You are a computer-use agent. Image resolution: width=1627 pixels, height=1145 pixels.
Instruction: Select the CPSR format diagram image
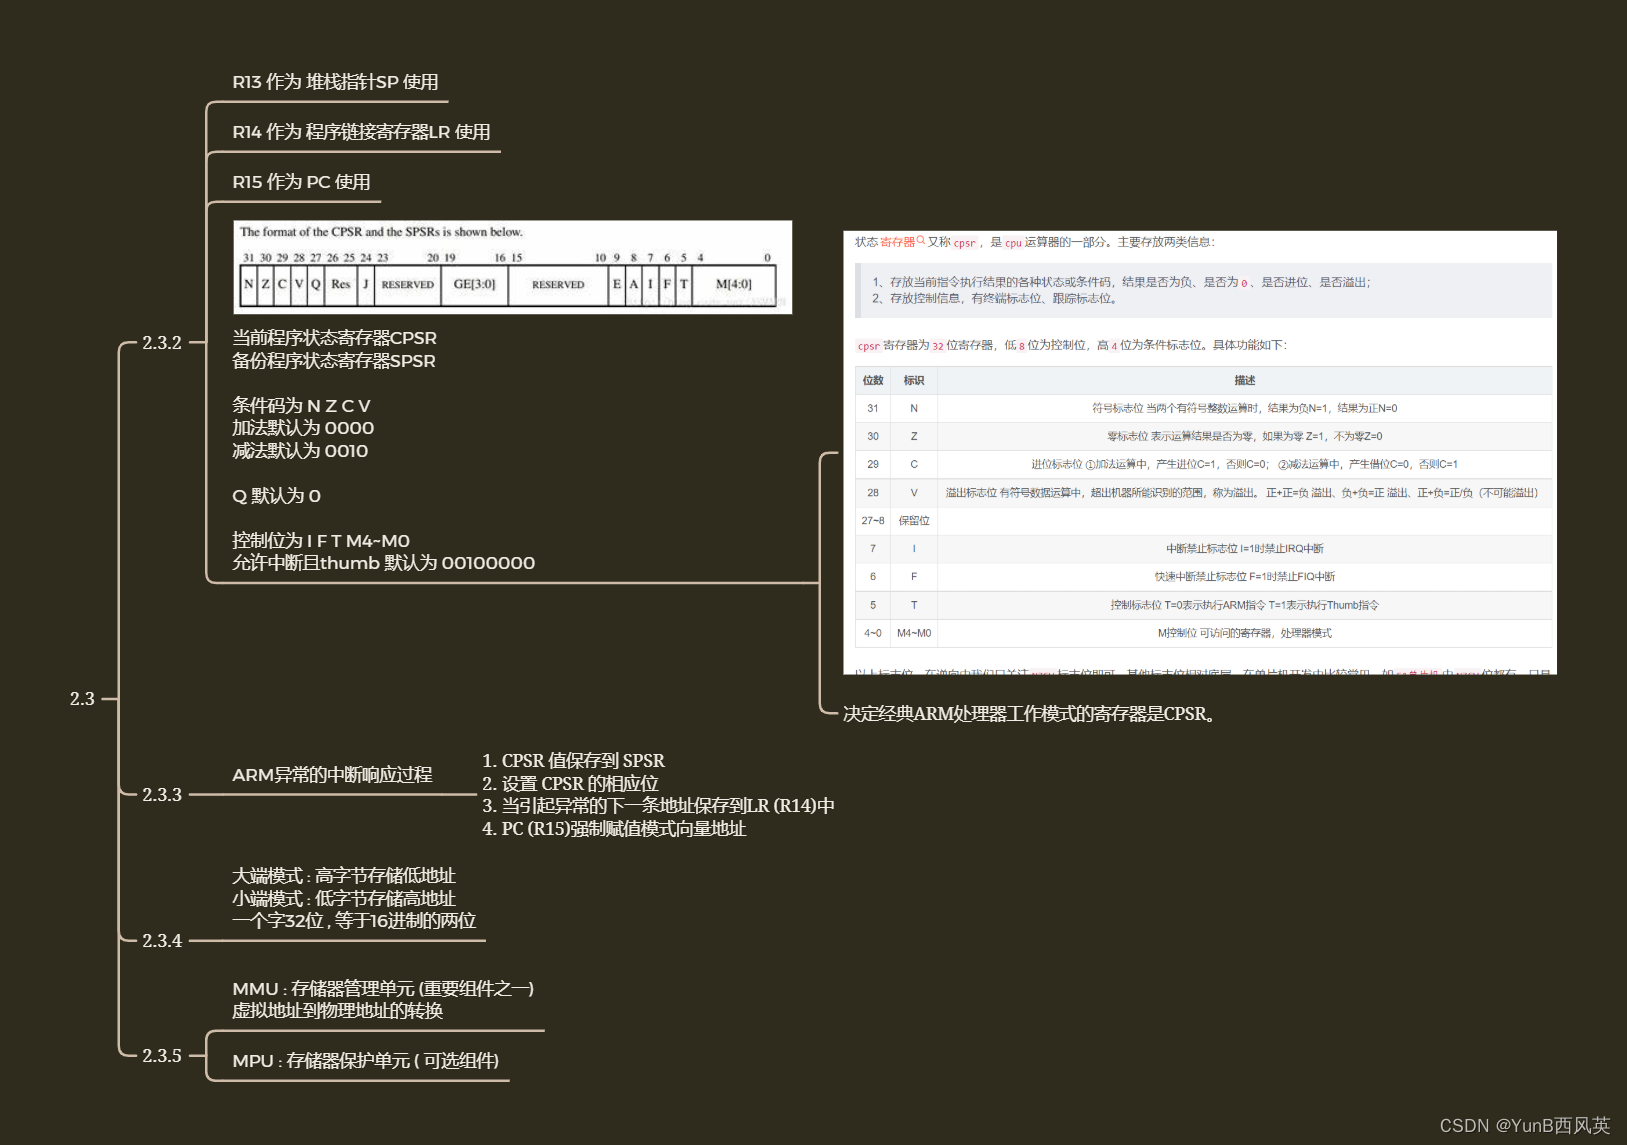(512, 267)
